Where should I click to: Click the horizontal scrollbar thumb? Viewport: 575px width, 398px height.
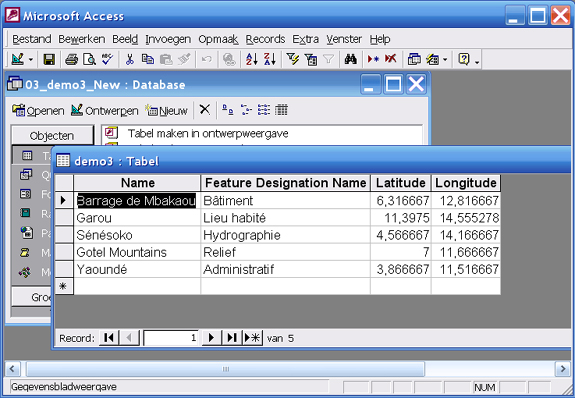pyautogui.click(x=226, y=369)
